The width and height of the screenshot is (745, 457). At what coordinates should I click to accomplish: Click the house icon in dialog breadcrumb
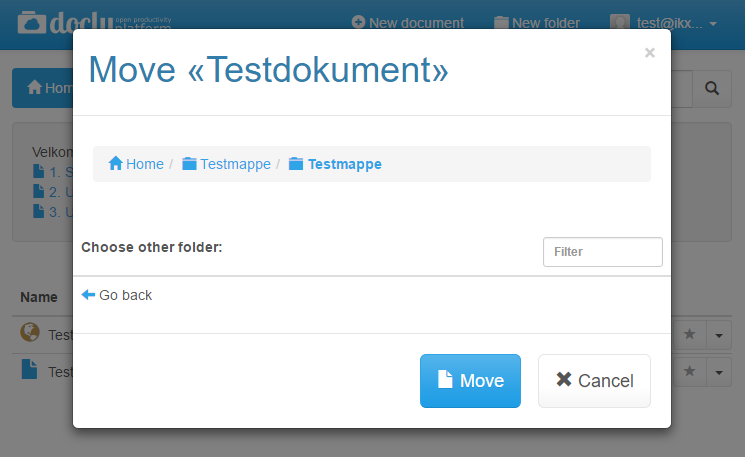(115, 163)
